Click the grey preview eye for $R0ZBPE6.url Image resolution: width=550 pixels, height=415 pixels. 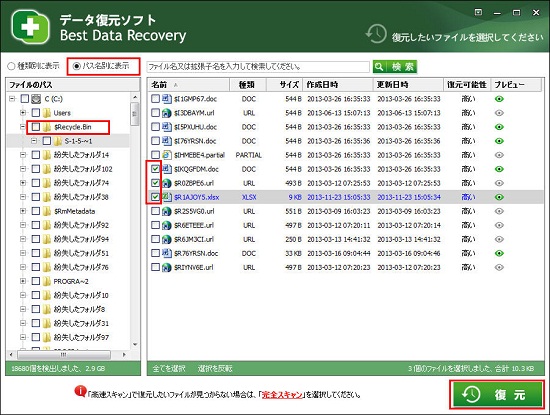pyautogui.click(x=499, y=183)
